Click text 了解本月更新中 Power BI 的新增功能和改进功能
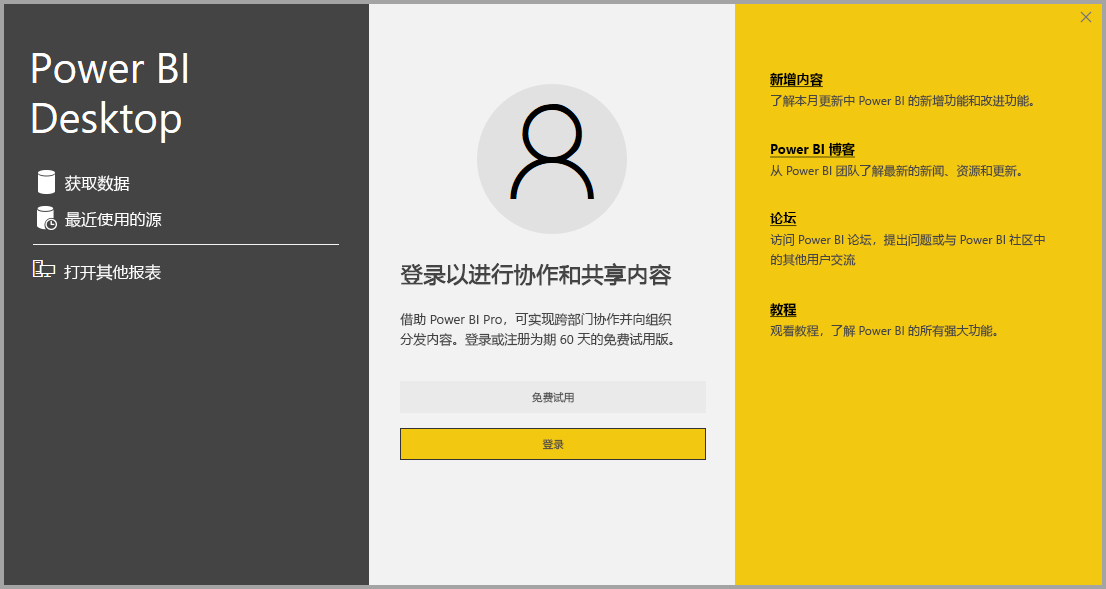 [x=902, y=101]
